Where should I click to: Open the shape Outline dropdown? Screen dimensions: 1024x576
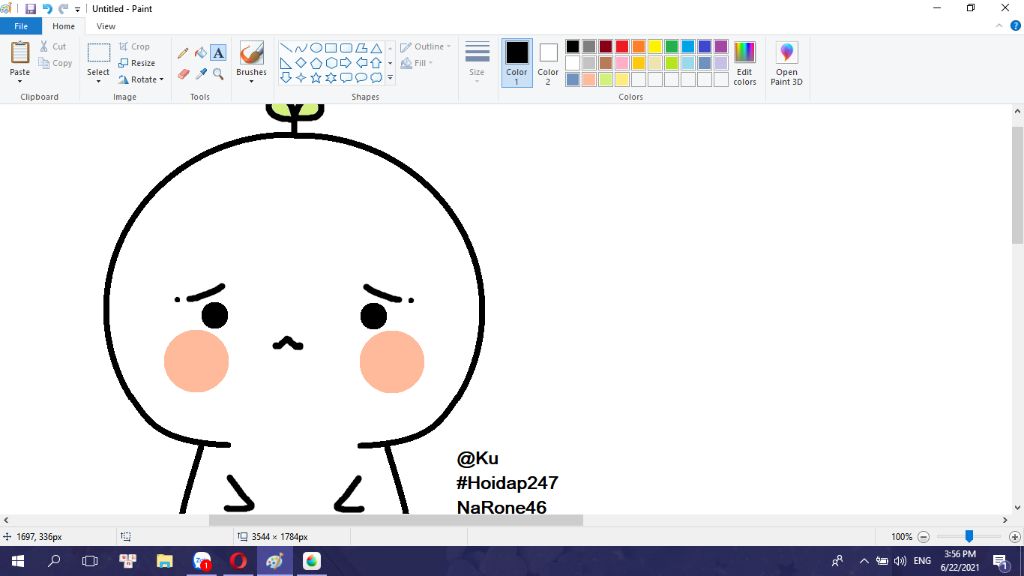point(425,46)
